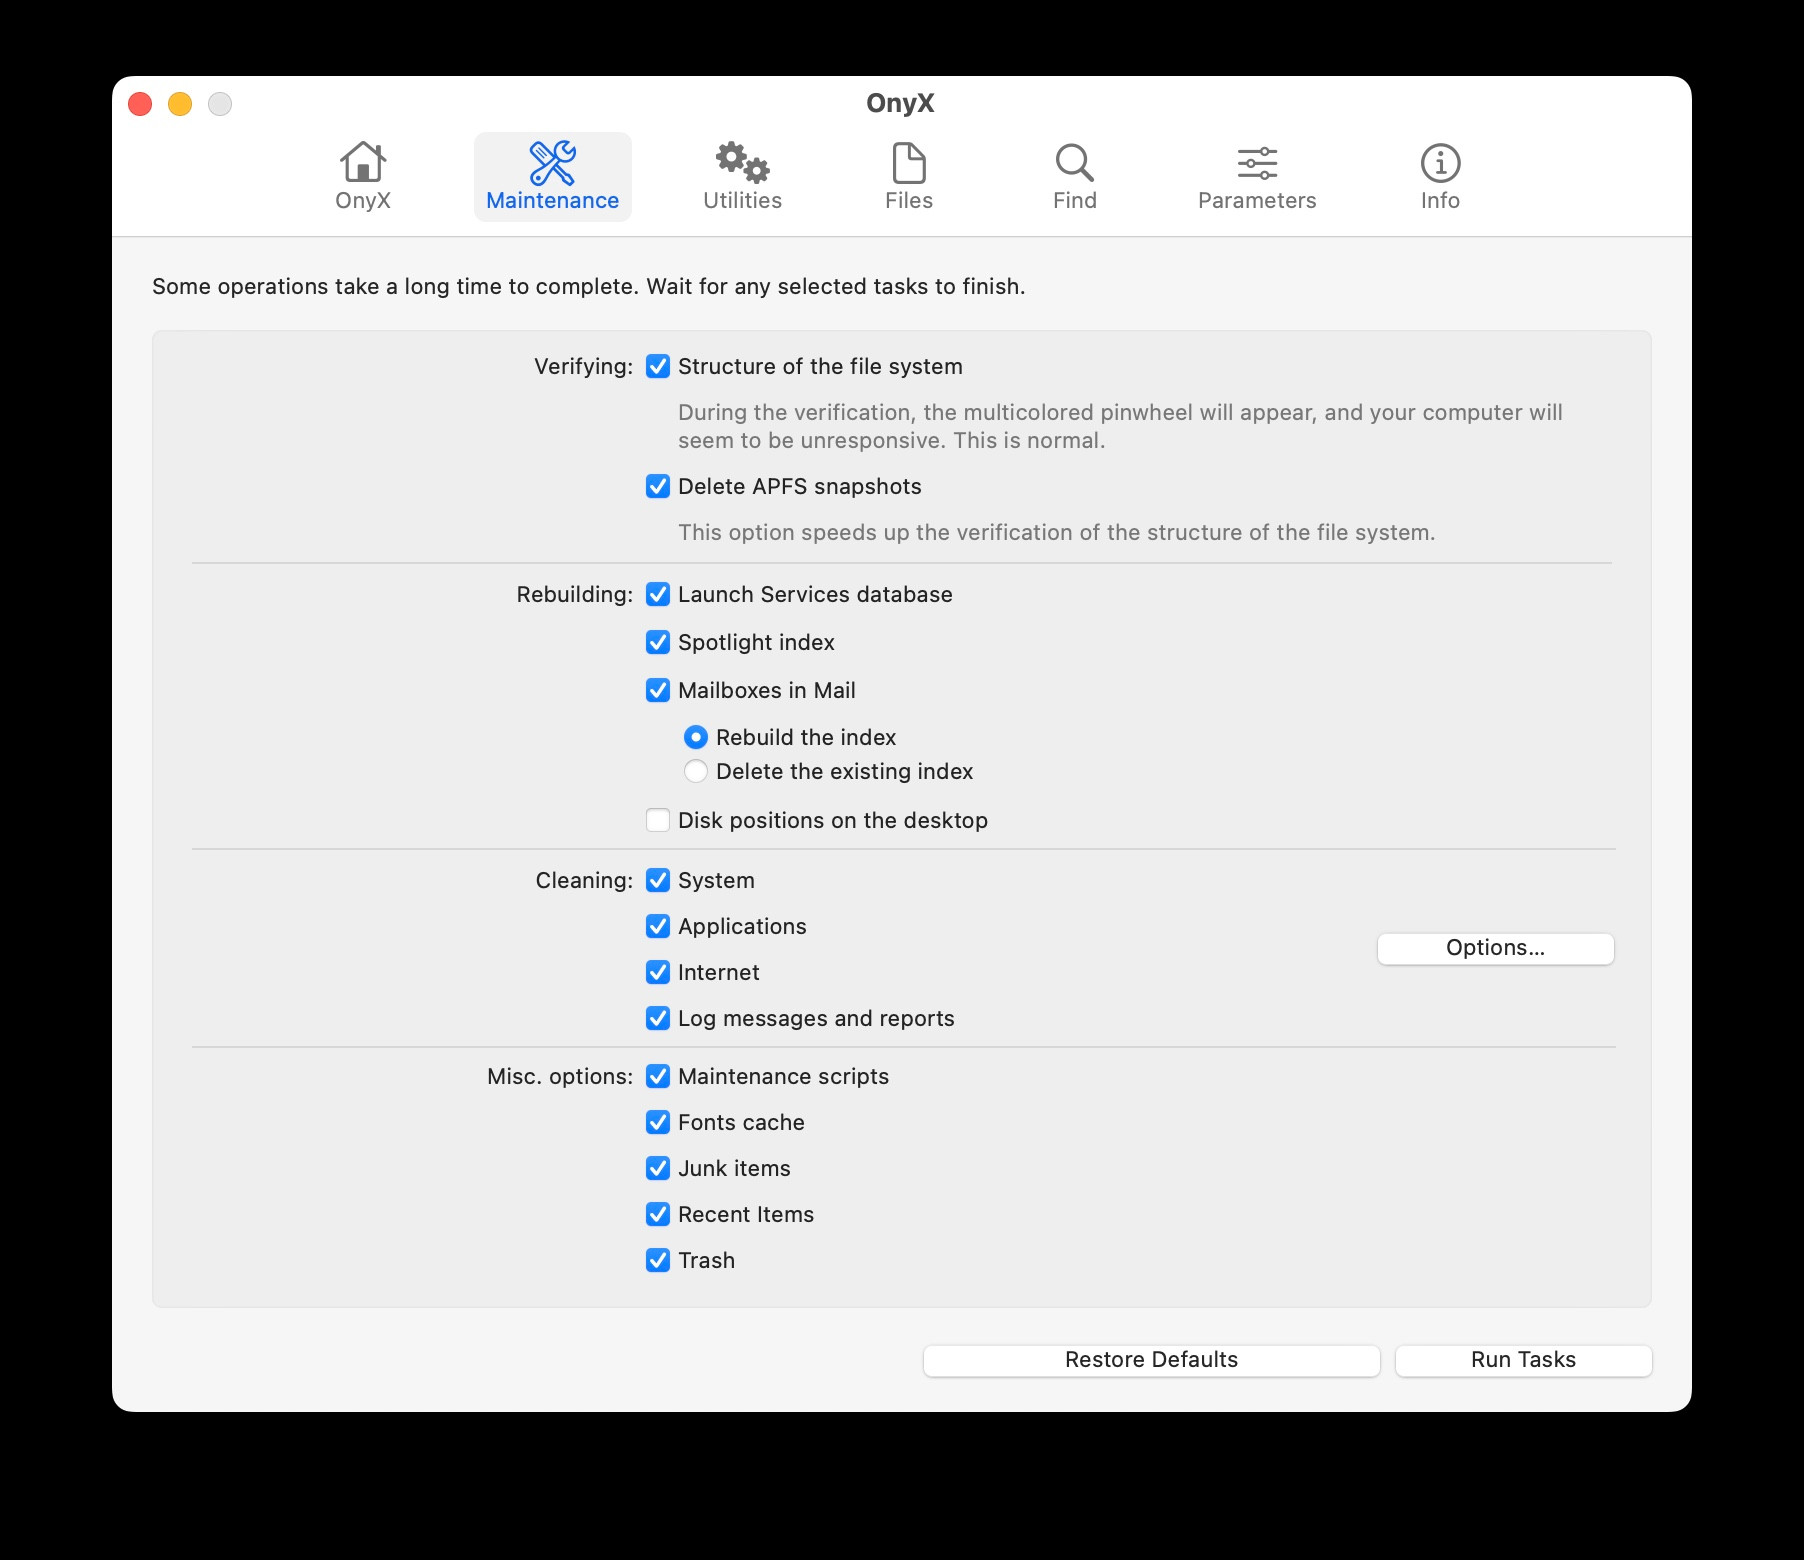Open the Files document pane

tap(909, 177)
